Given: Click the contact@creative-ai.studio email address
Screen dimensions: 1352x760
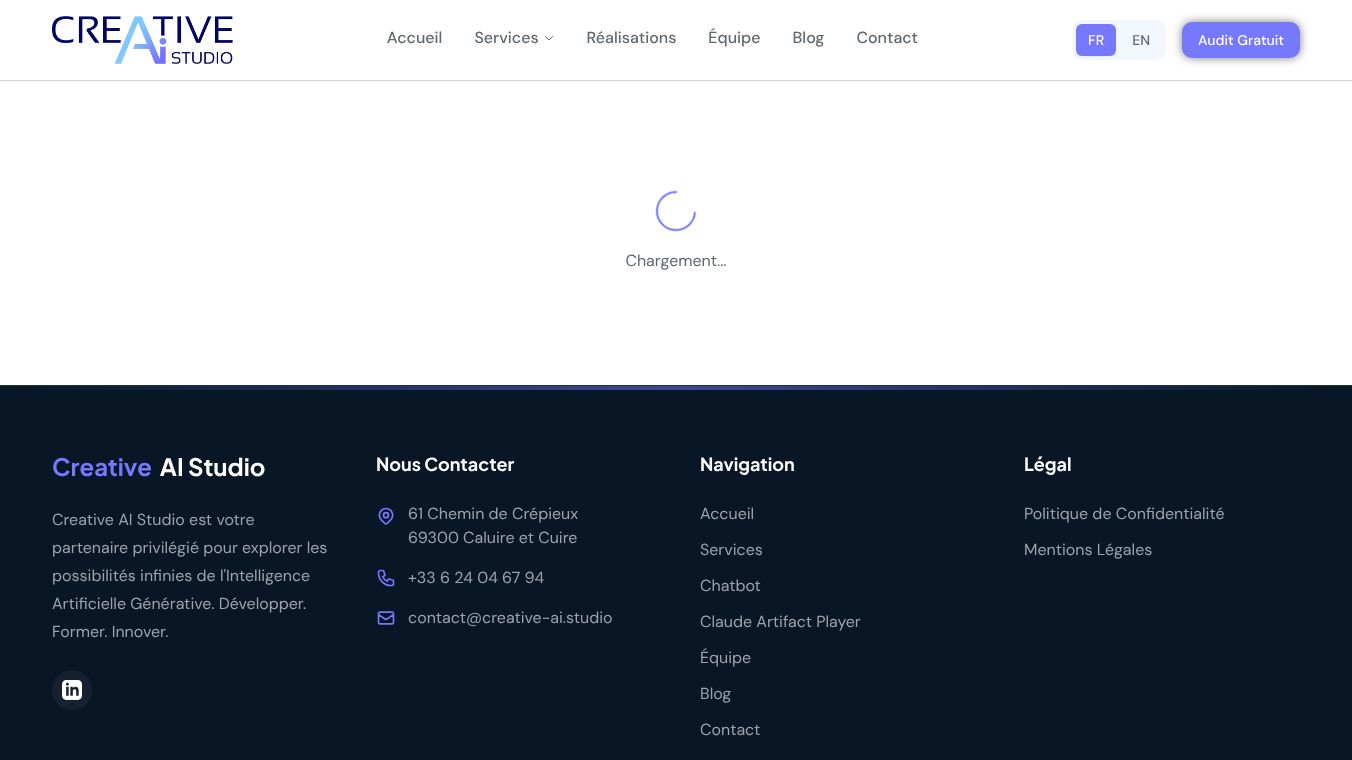Looking at the screenshot, I should 510,618.
